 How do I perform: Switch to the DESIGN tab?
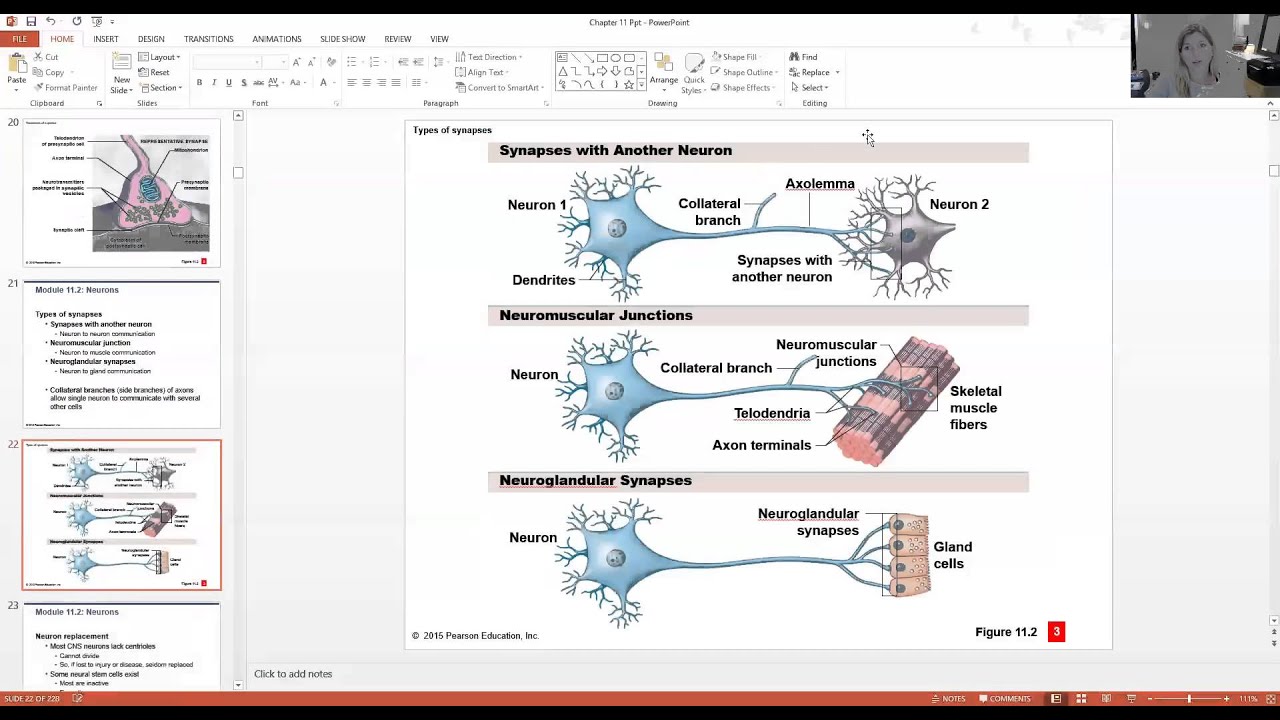(151, 39)
